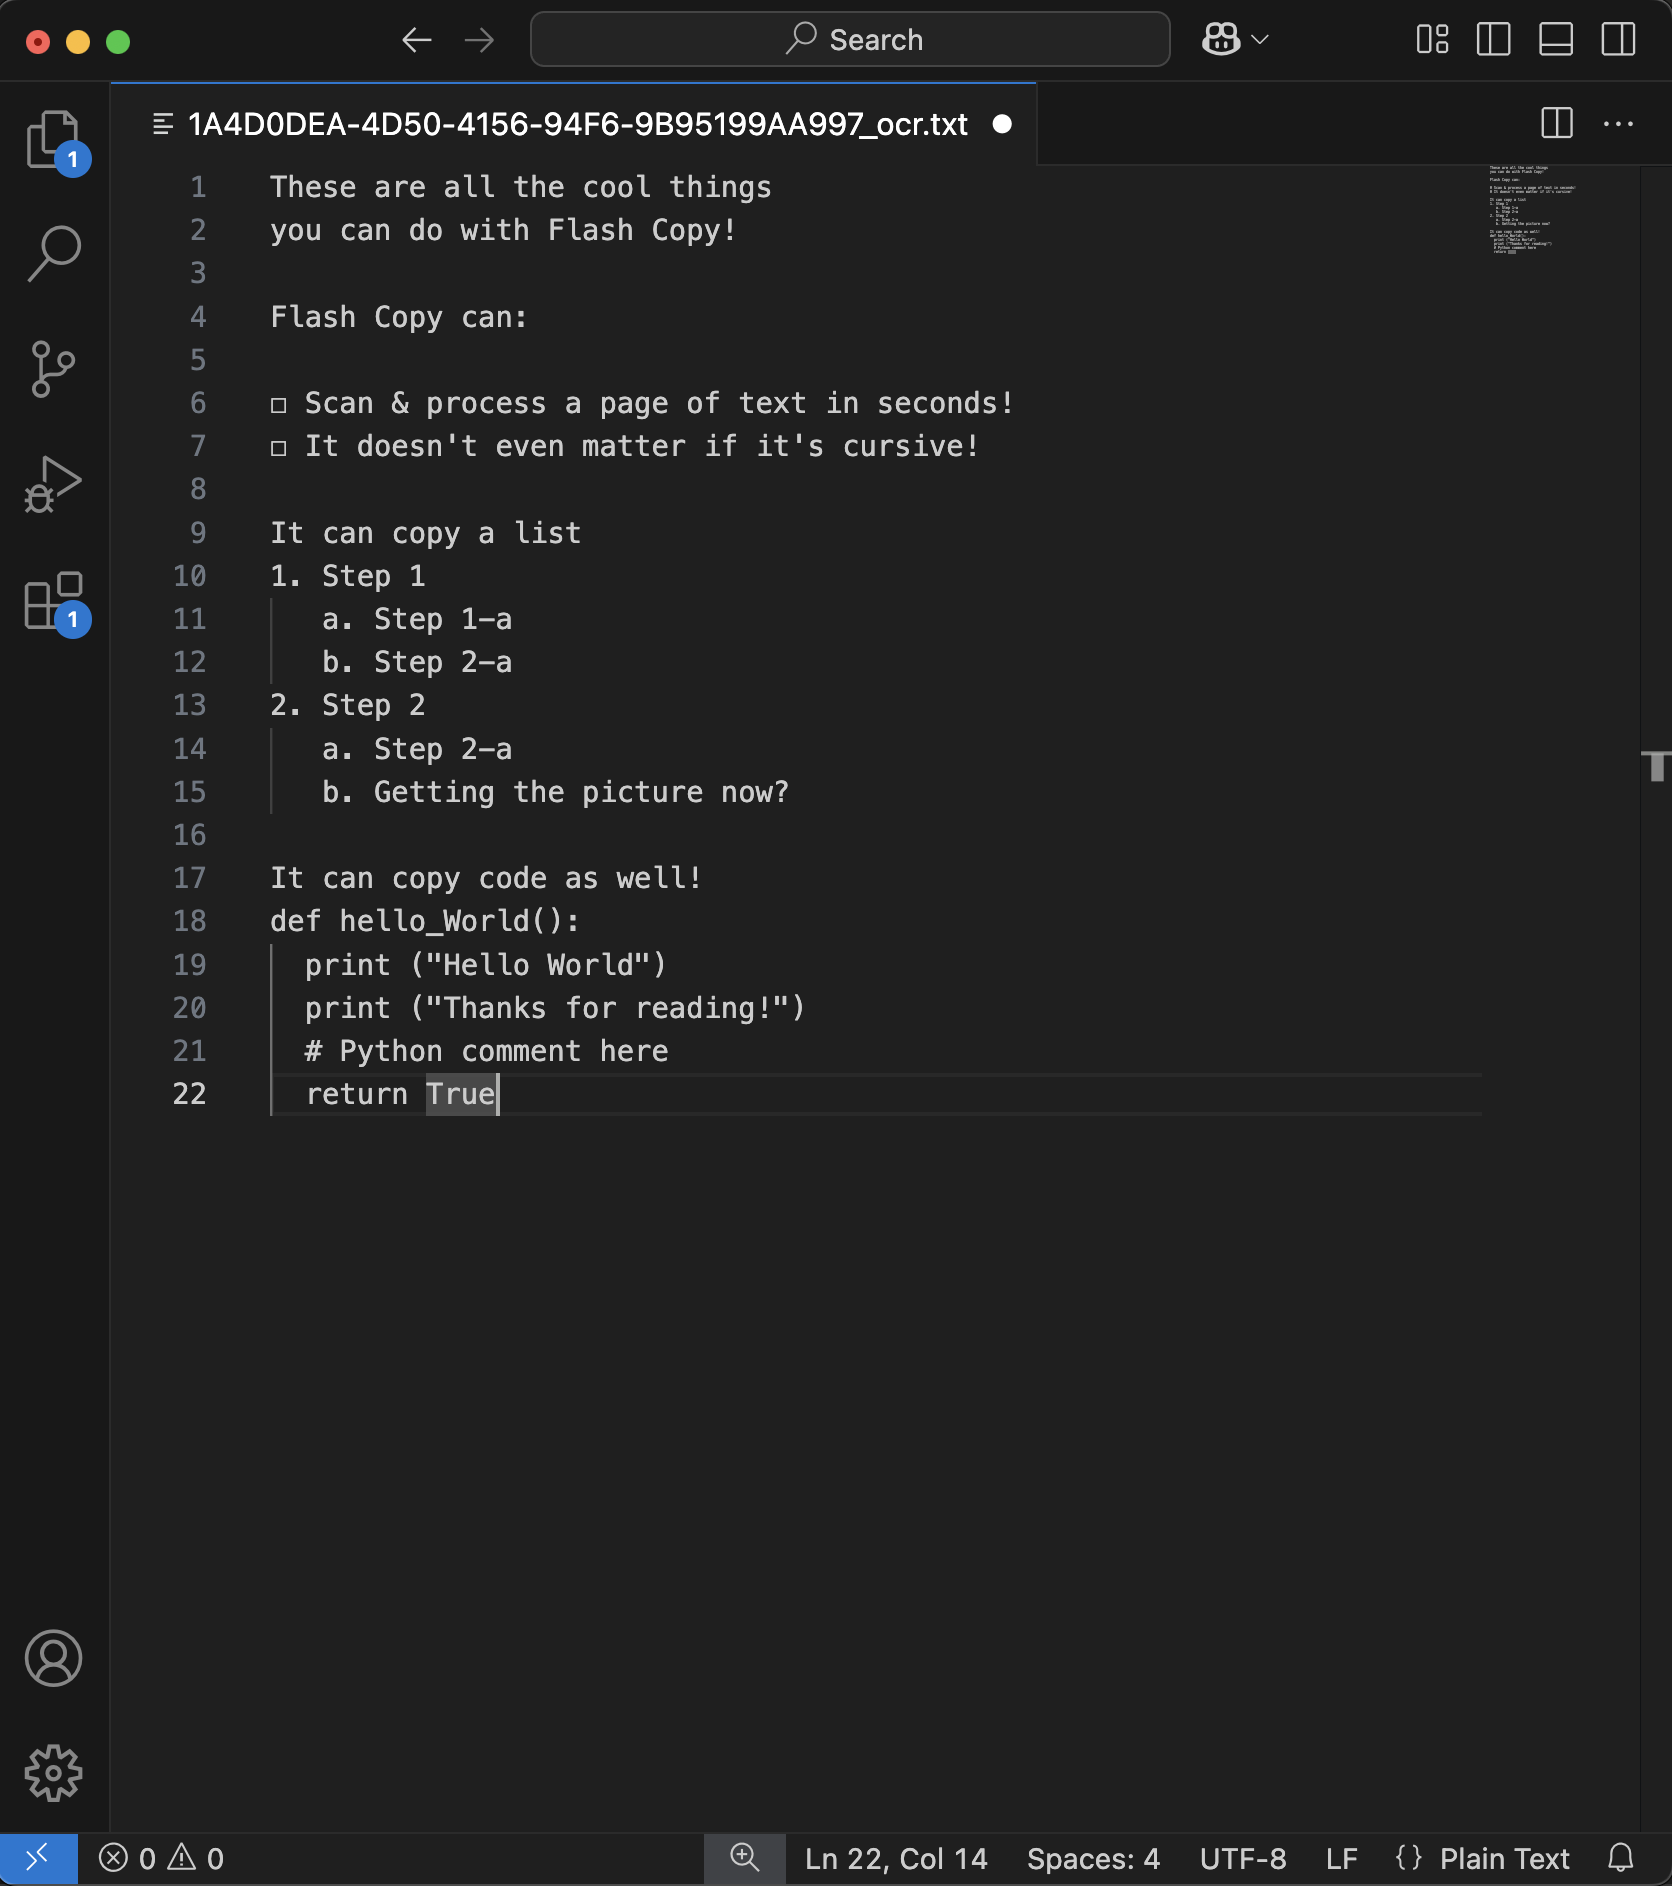Screen dimensions: 1672x1886
Task: Open the Manage settings gear icon
Action: point(55,1772)
